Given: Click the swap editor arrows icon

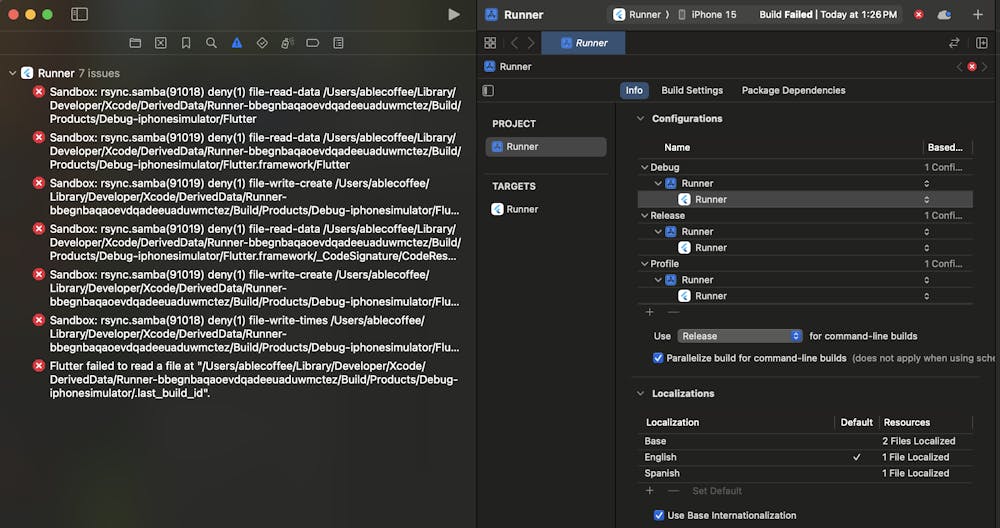Looking at the screenshot, I should coord(954,43).
